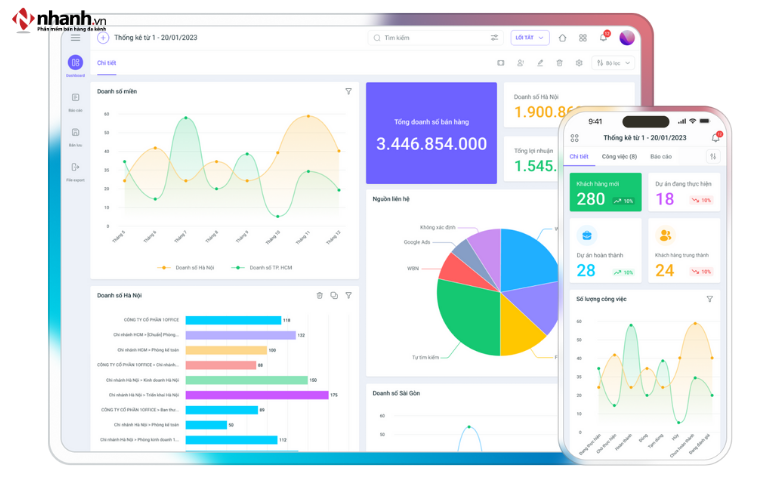Open Báo cáo in the sidebar

(75, 98)
